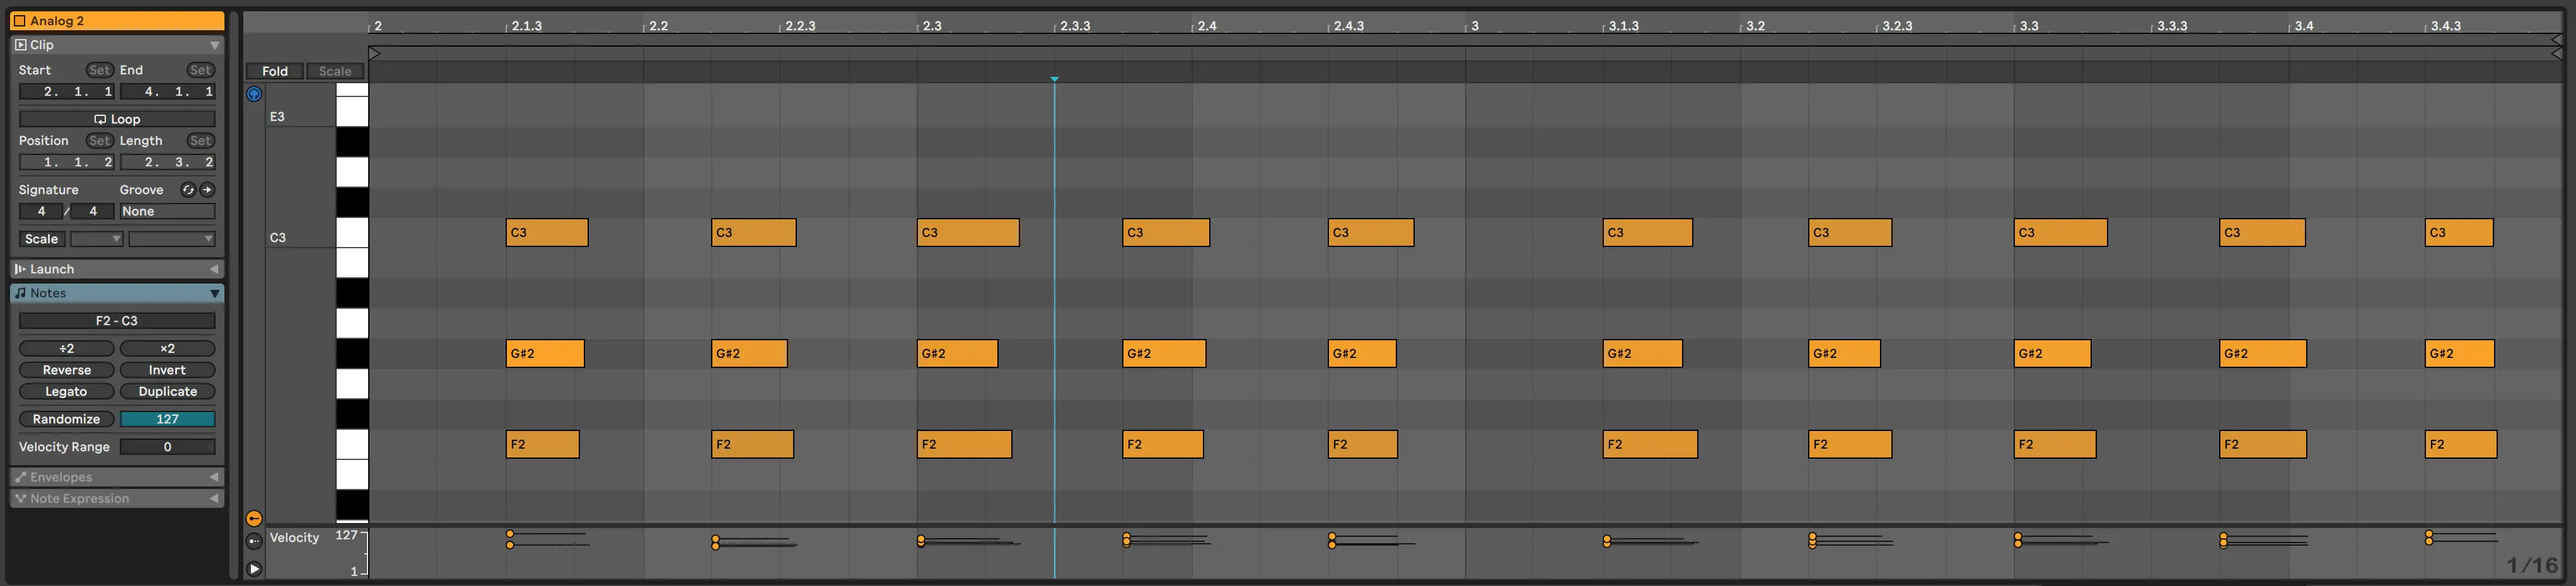The image size is (2576, 586).
Task: Click the lane selector icon beside Velocity
Action: tap(254, 541)
